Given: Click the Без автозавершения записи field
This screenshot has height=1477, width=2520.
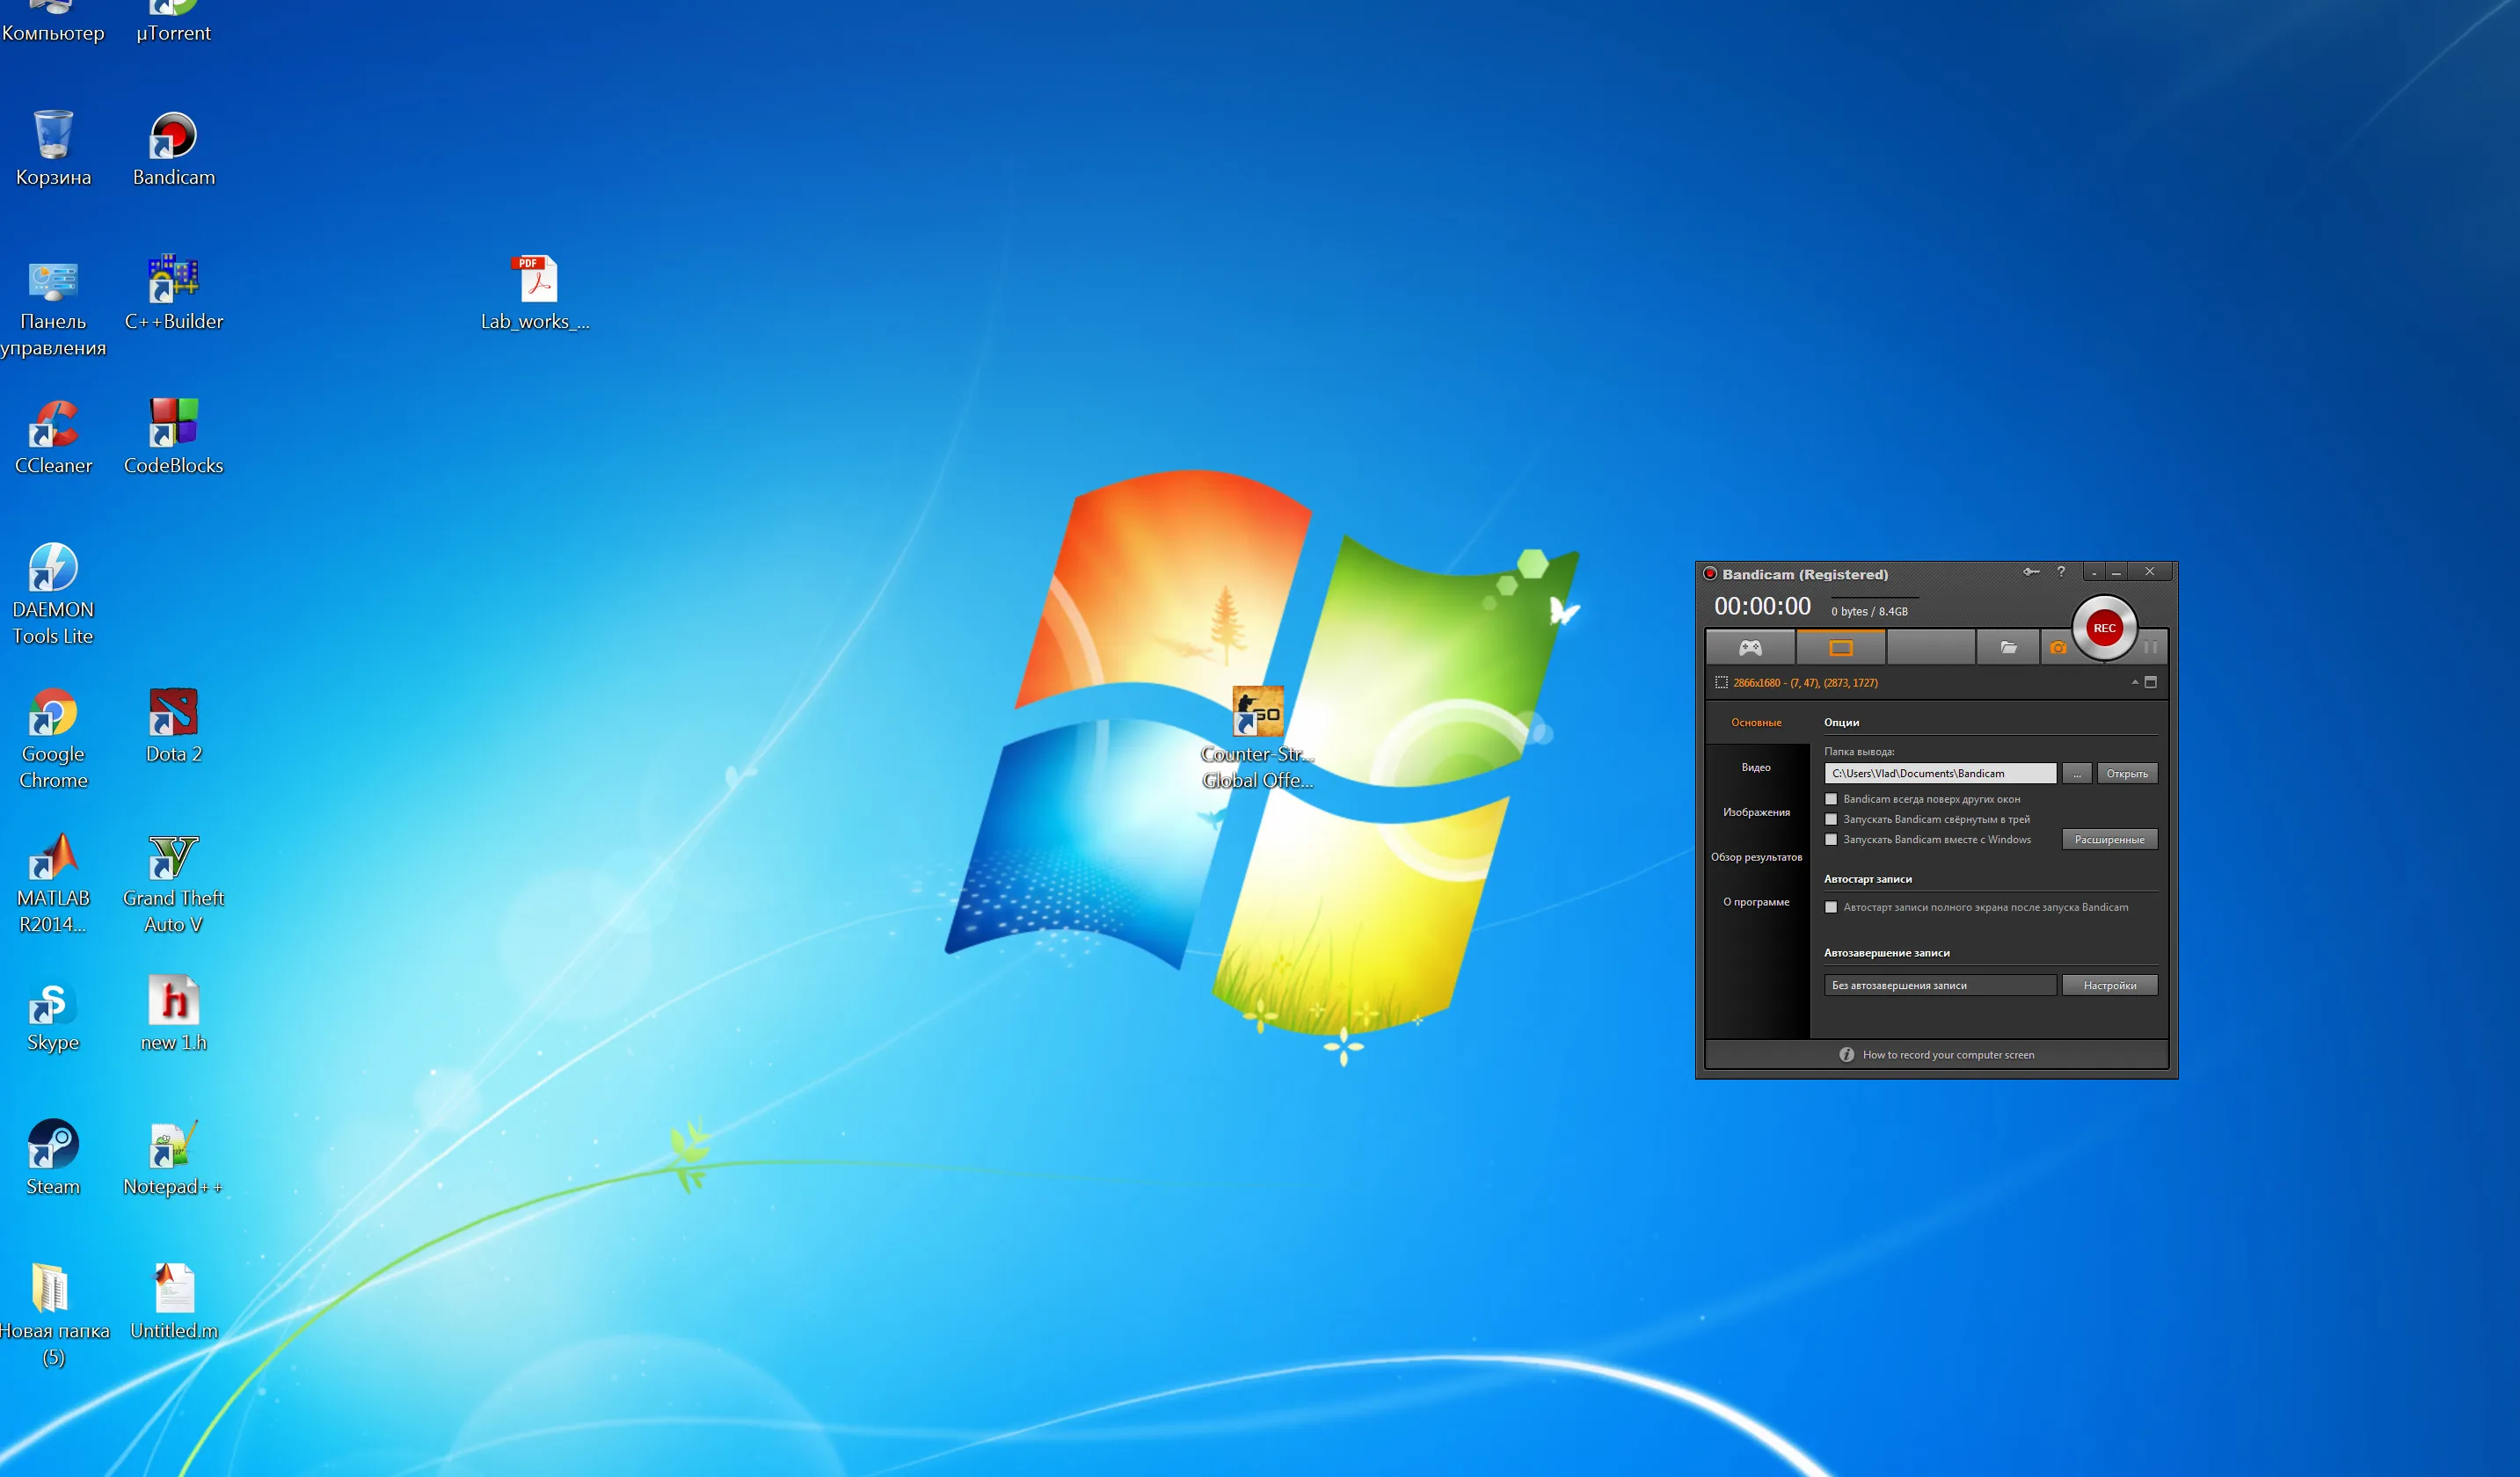Looking at the screenshot, I should [x=1940, y=985].
